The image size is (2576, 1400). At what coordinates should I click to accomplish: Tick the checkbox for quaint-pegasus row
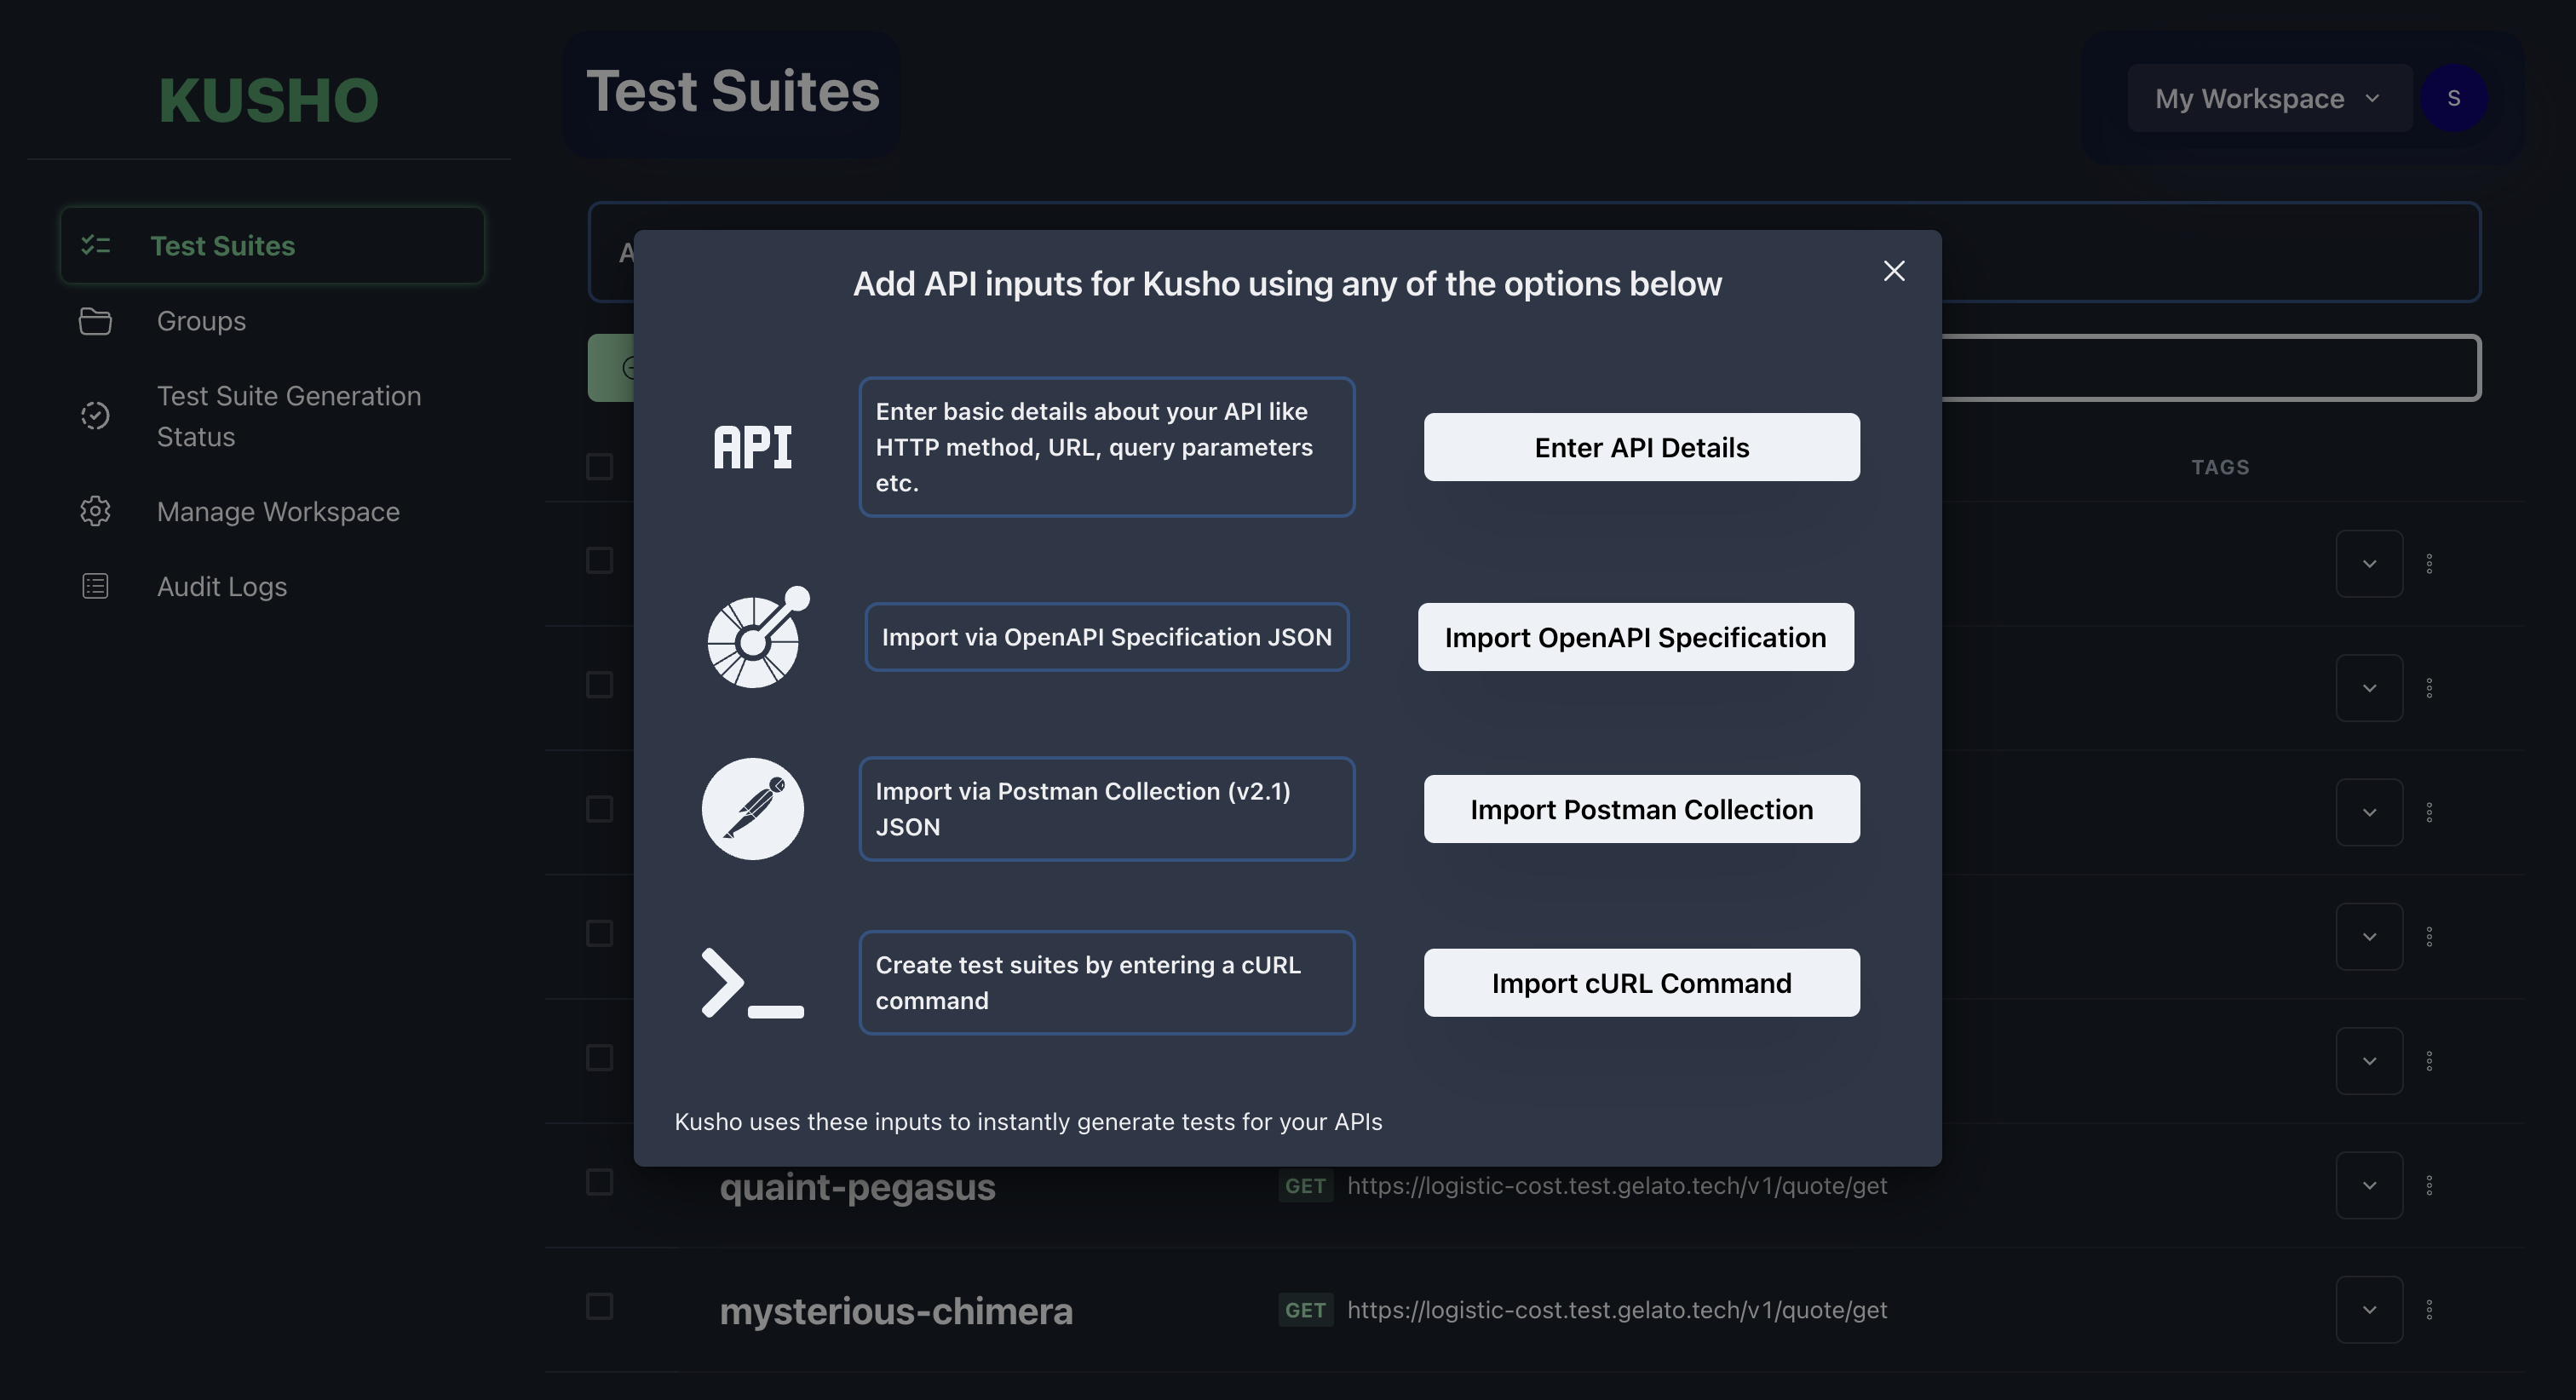point(599,1182)
